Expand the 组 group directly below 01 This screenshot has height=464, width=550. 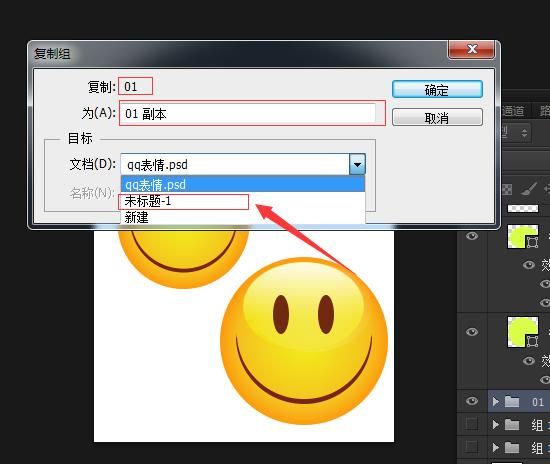495,425
